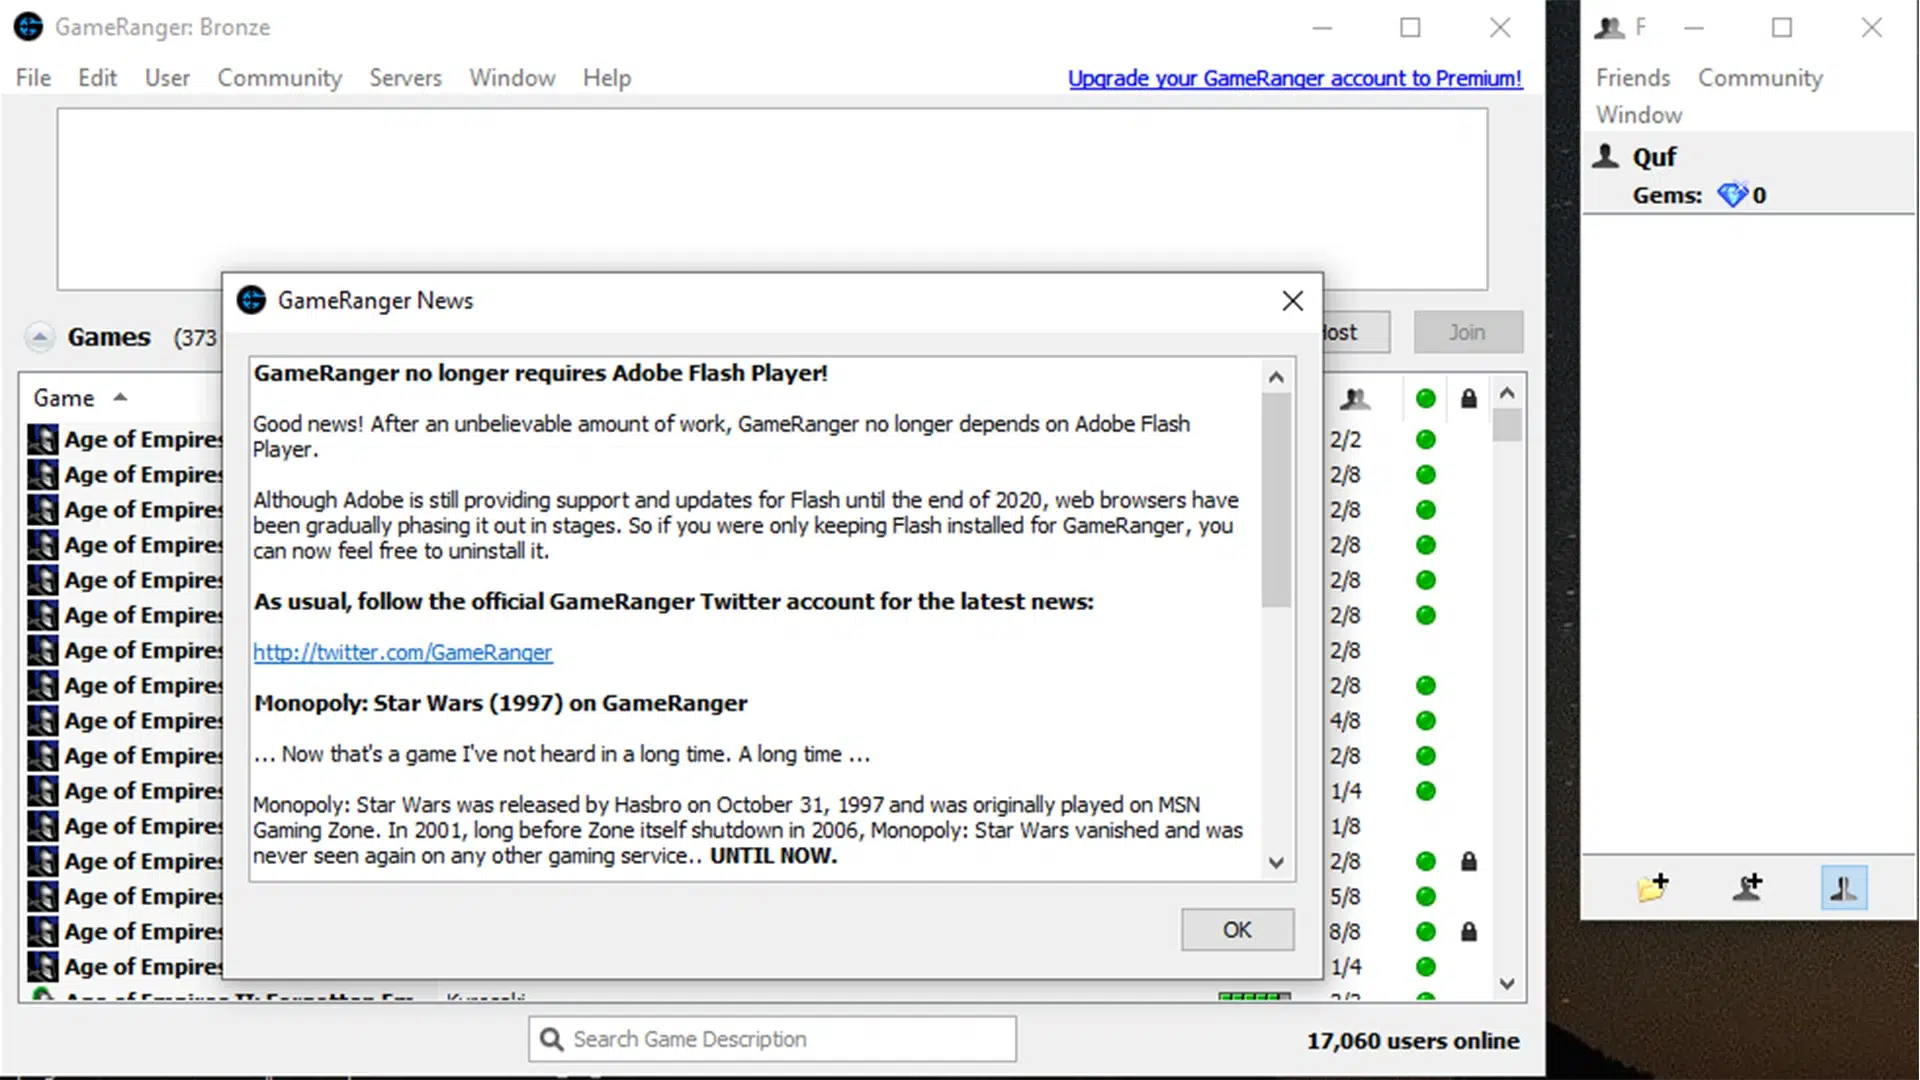
Task: Click the friends window title icon
Action: coord(1609,28)
